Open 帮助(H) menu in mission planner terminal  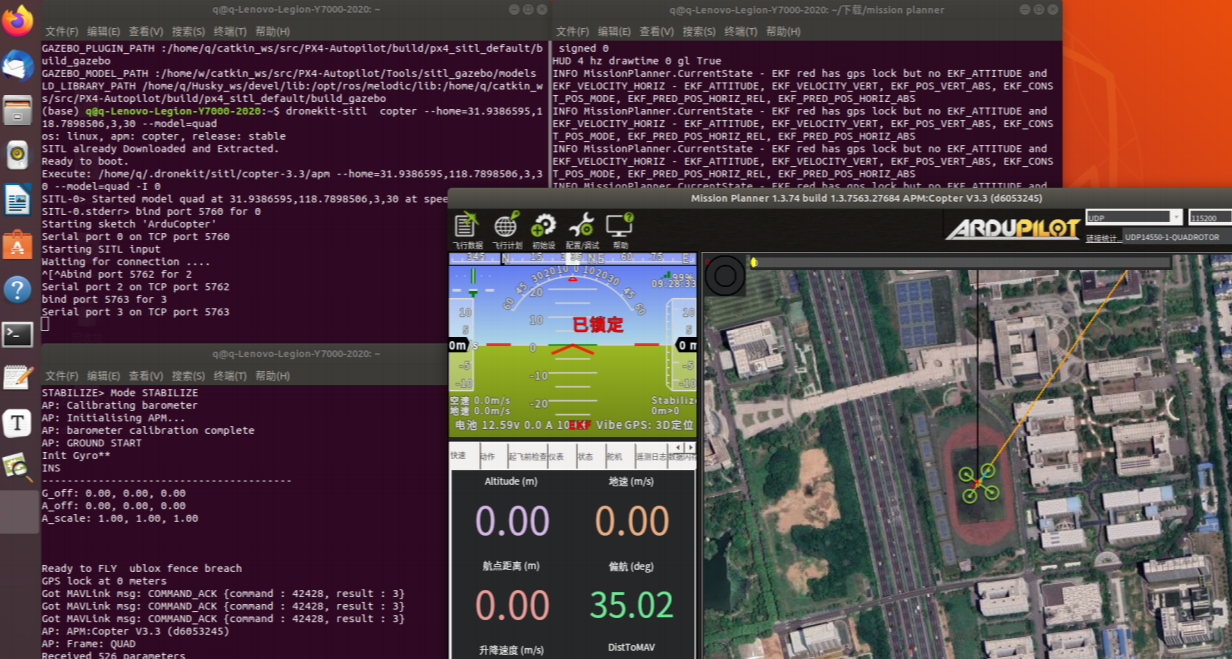coord(782,31)
